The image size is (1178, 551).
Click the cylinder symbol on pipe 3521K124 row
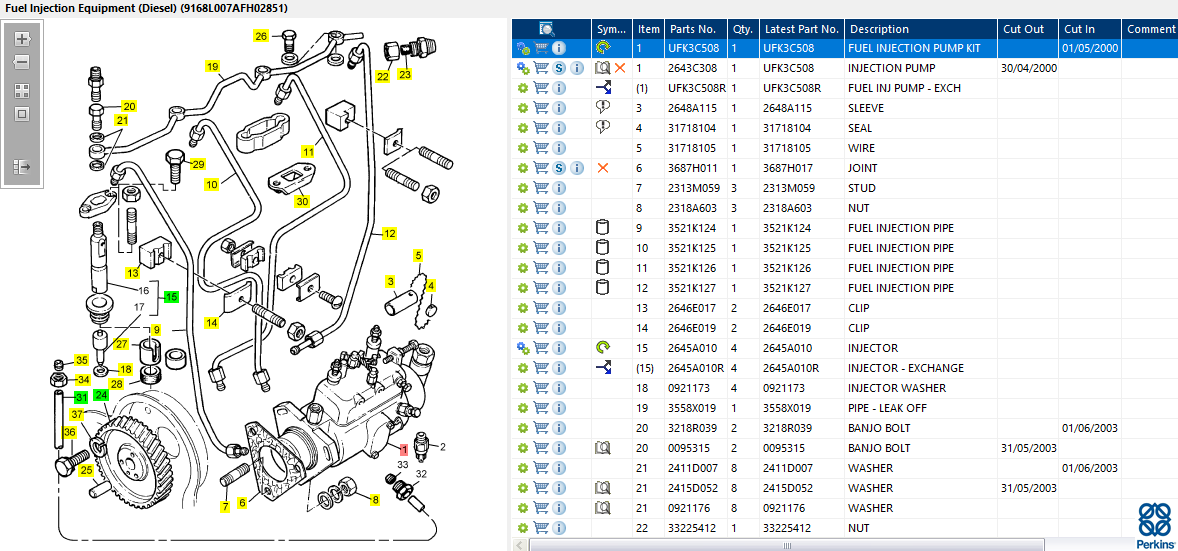602,228
